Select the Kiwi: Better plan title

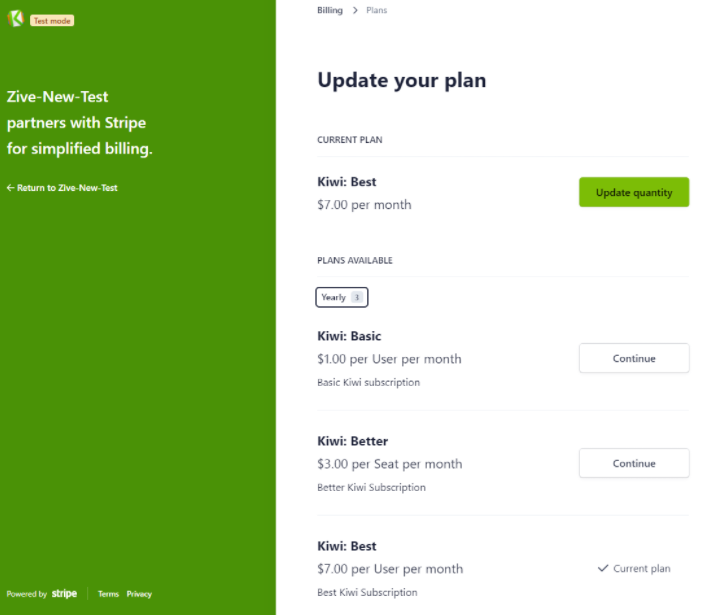(353, 441)
